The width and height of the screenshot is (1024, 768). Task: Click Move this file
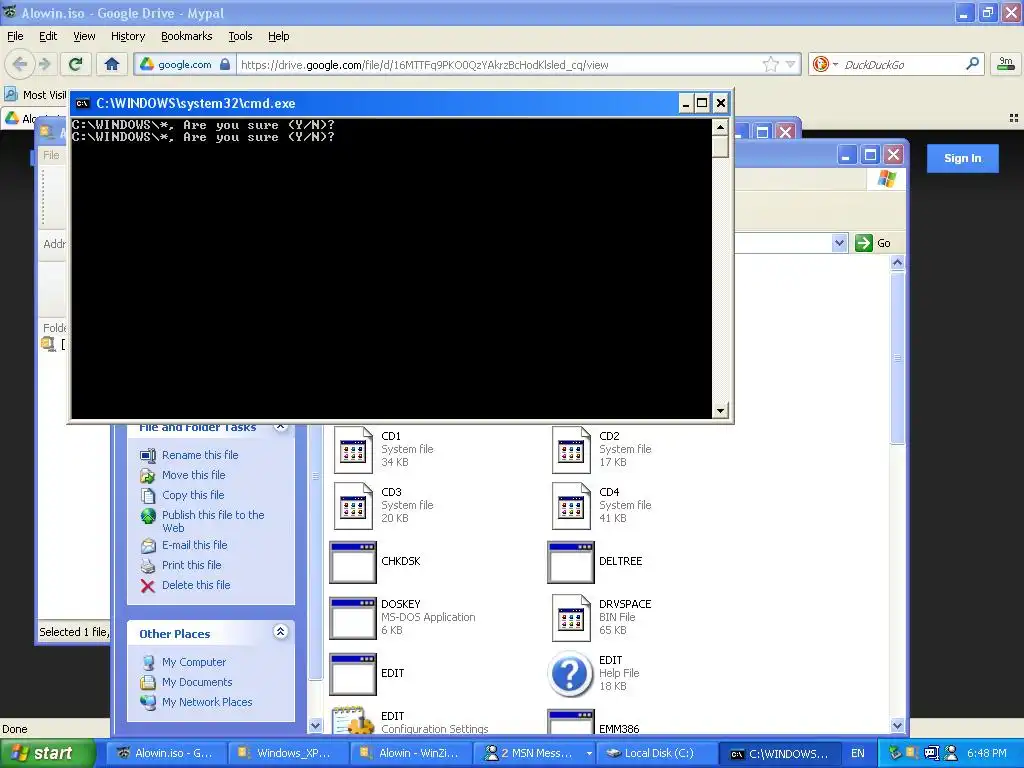pos(193,475)
